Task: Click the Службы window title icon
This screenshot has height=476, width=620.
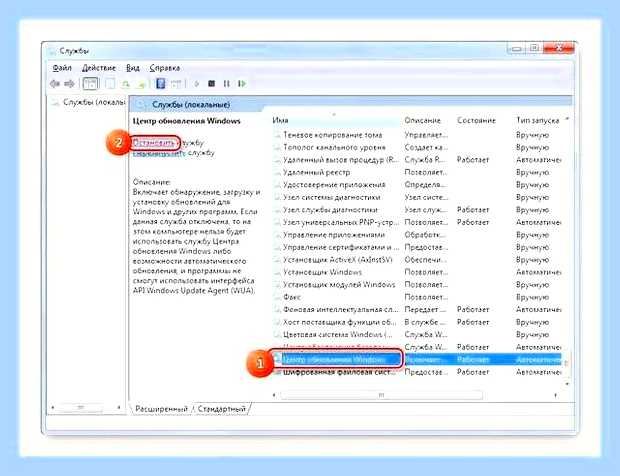Action: point(53,51)
